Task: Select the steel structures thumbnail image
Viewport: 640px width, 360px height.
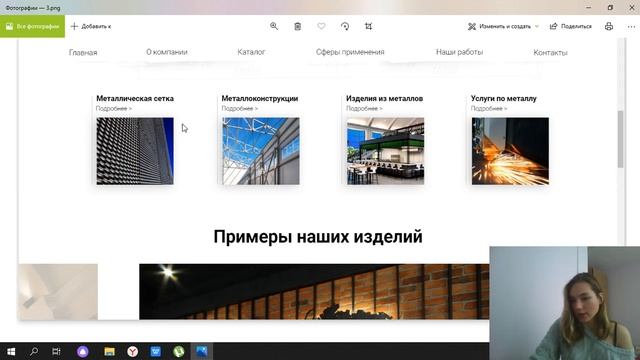Action: [261, 151]
